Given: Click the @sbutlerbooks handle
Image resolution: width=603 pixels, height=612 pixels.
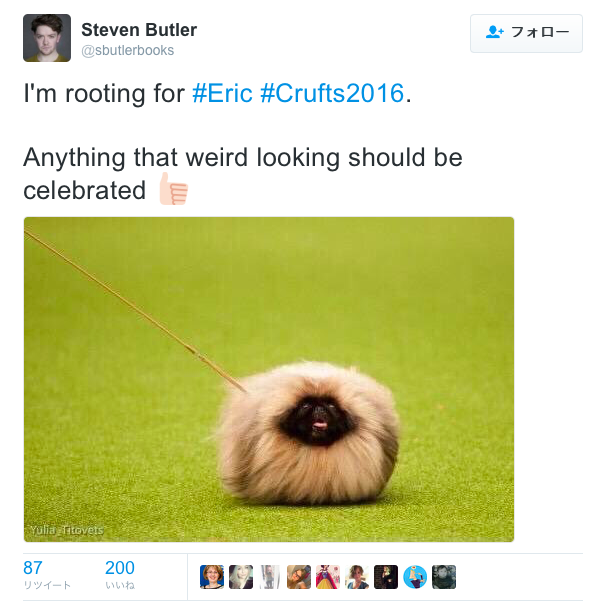Looking at the screenshot, I should point(128,51).
